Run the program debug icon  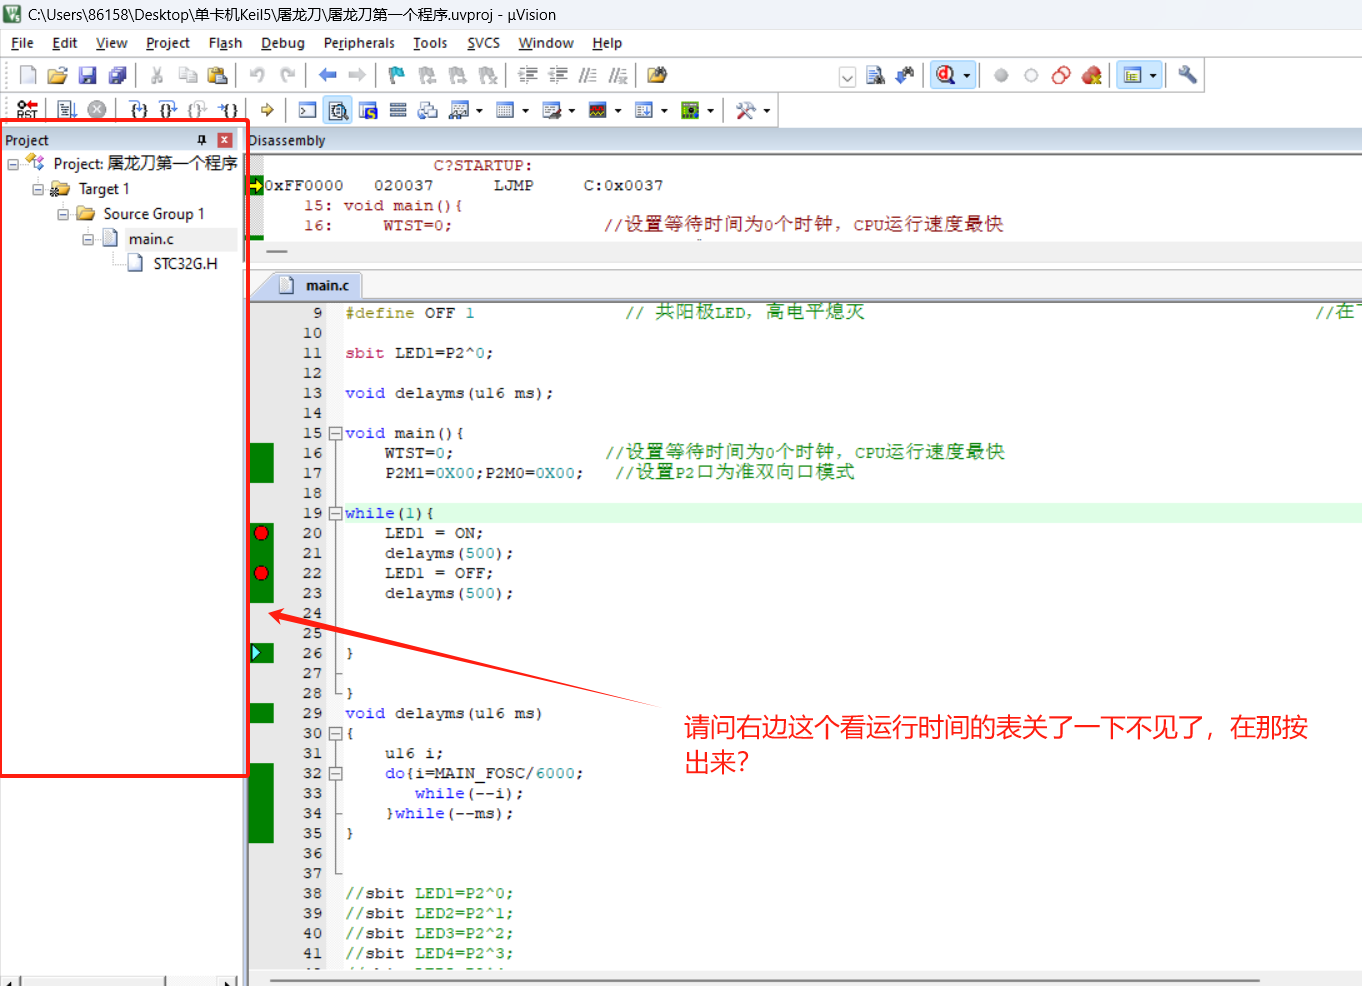click(x=67, y=110)
